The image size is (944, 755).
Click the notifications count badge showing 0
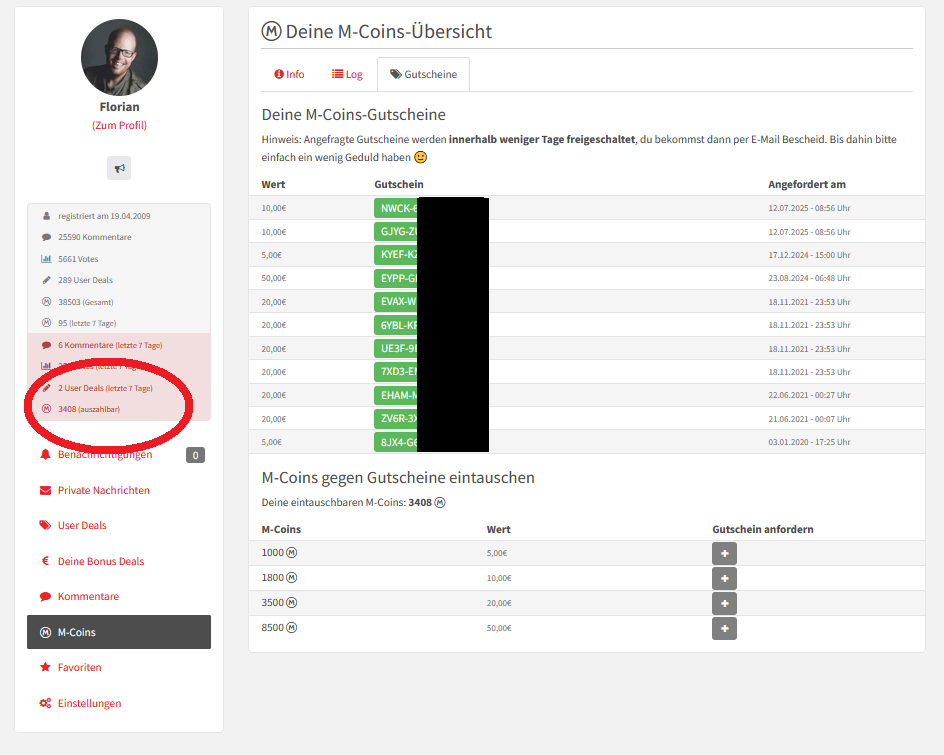tap(195, 455)
